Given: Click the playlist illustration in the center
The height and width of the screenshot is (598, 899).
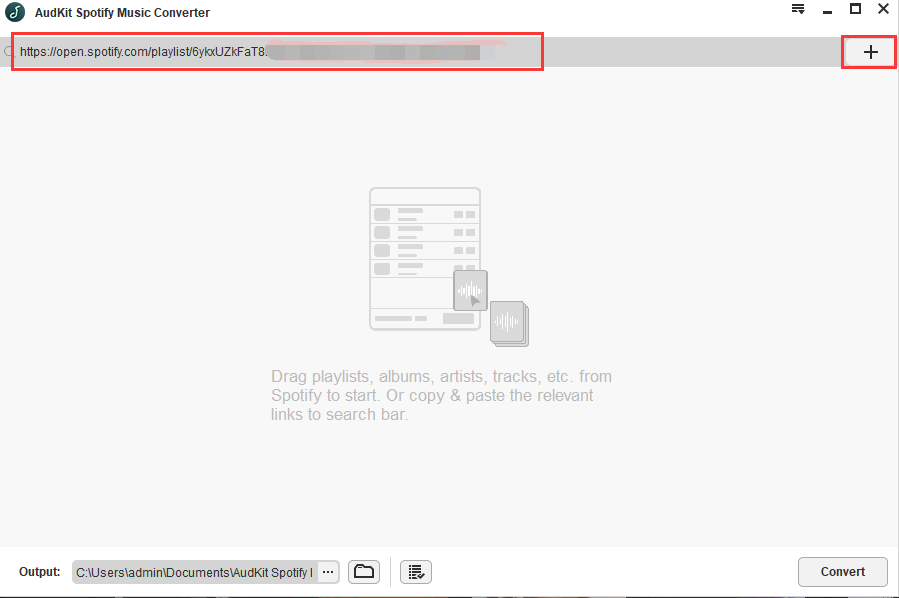Looking at the screenshot, I should click(424, 258).
